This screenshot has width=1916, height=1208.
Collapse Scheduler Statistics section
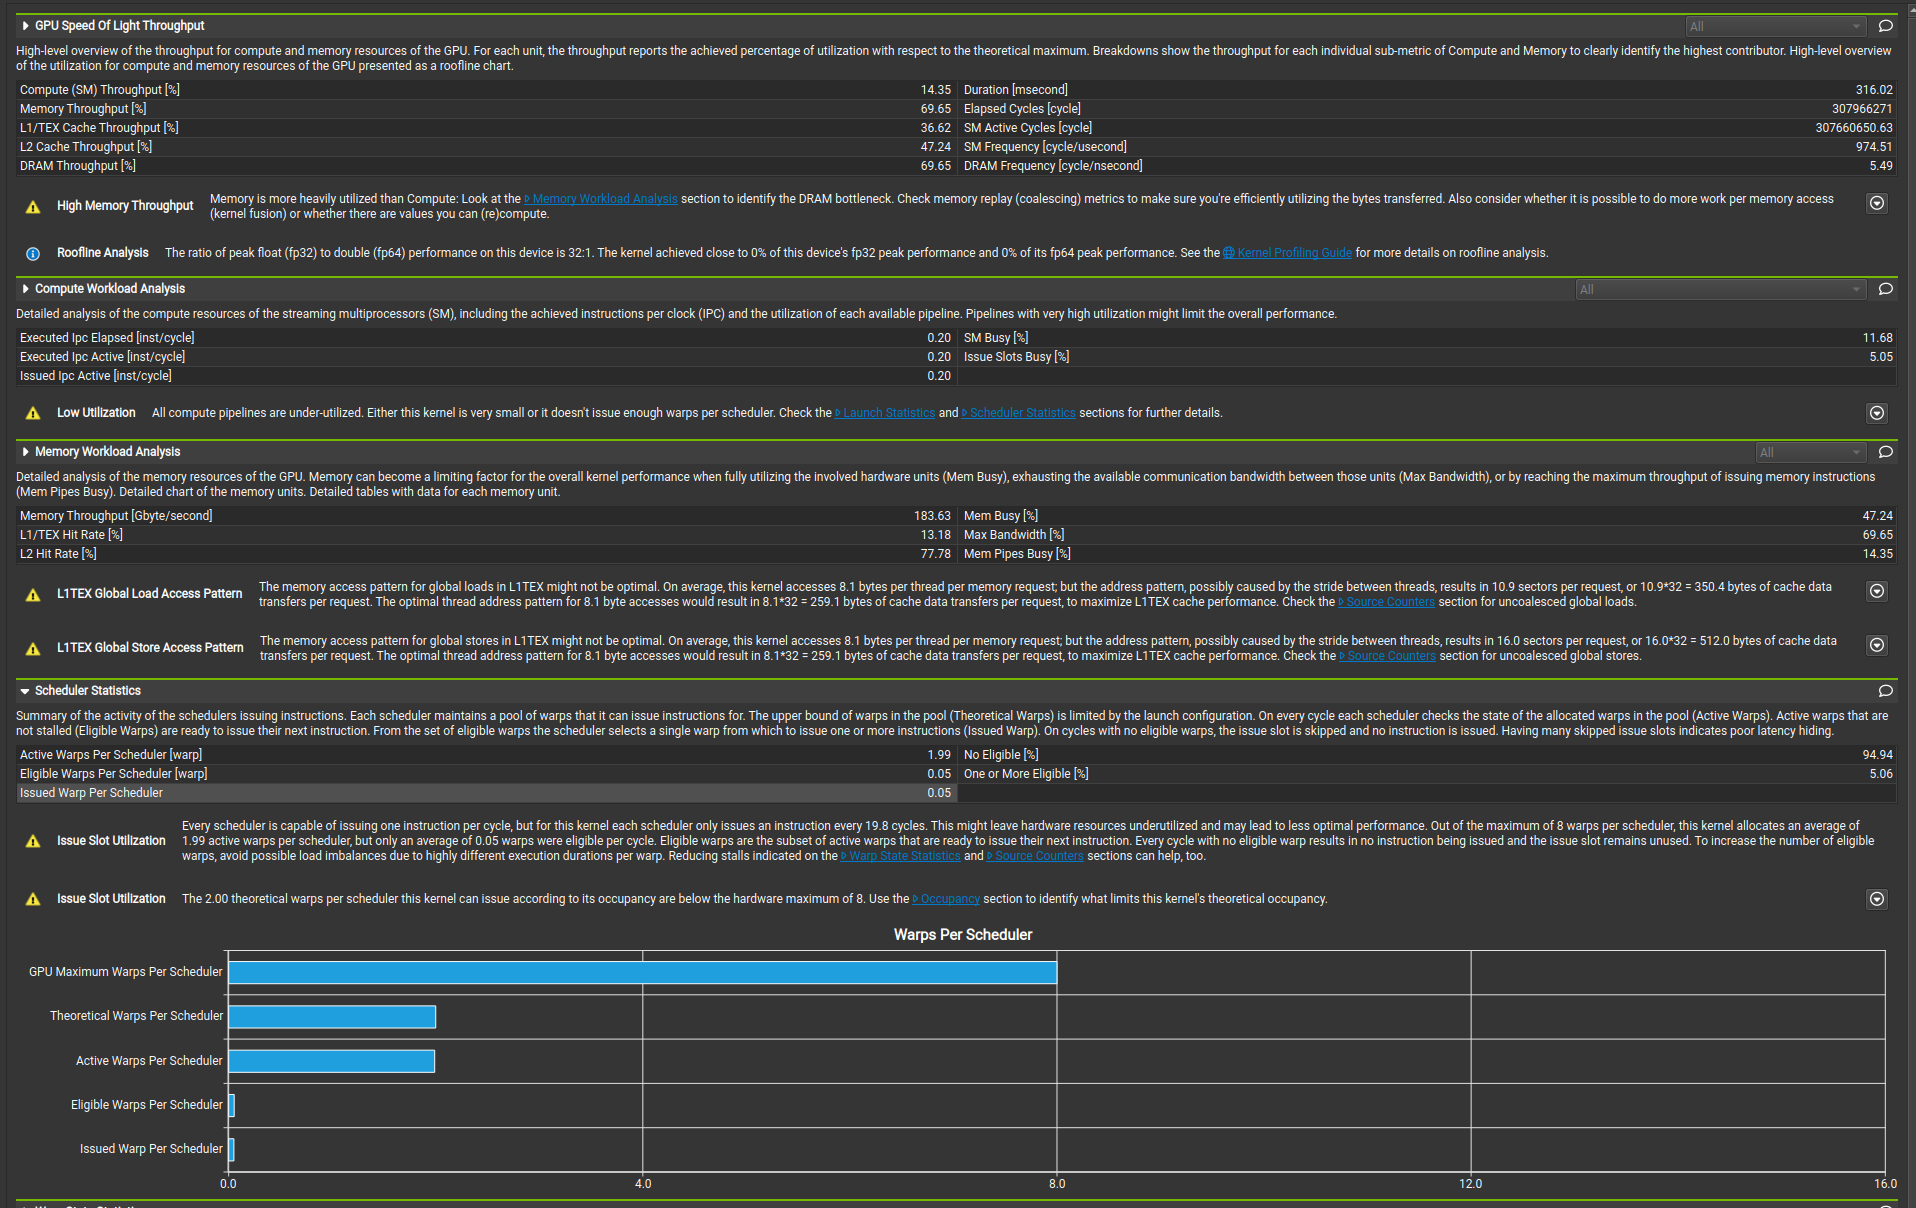[25, 691]
